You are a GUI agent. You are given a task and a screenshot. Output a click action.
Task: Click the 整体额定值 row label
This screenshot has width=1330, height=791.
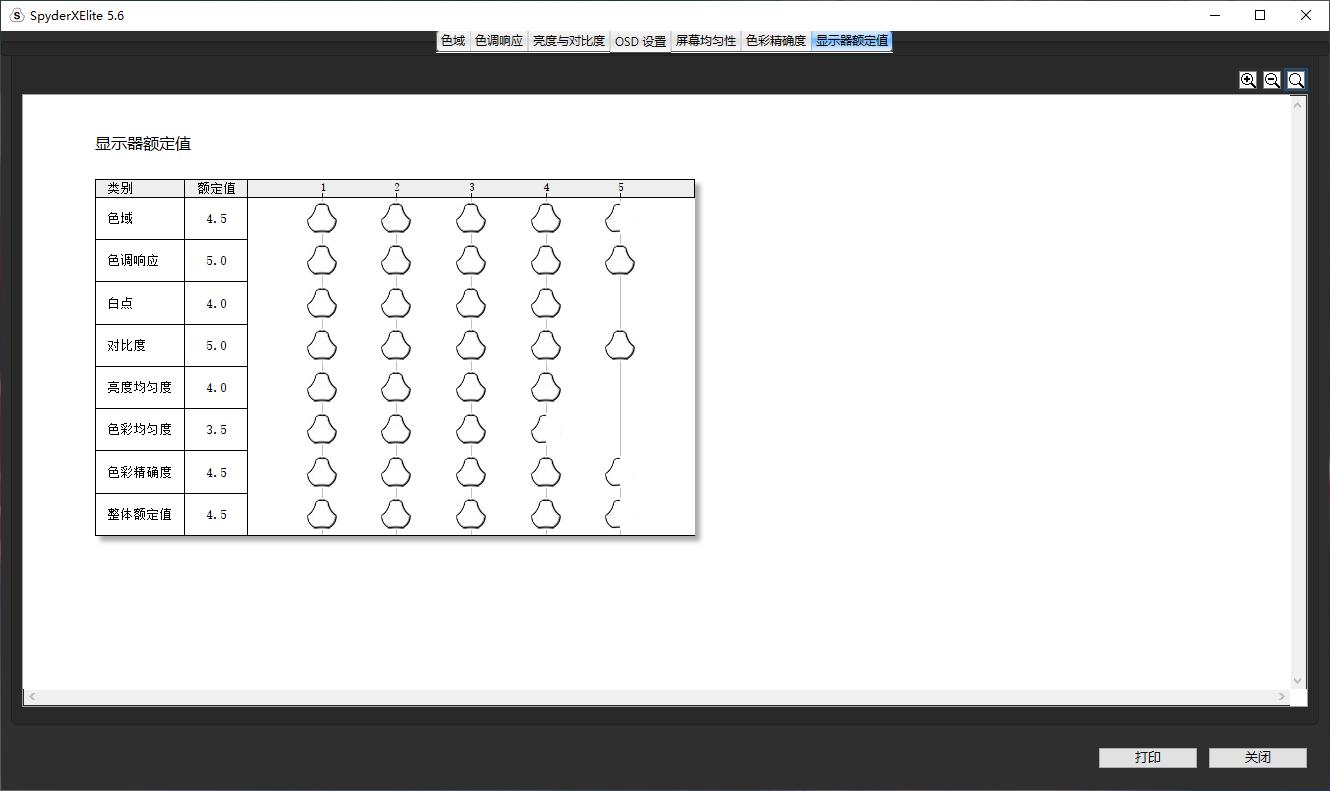pyautogui.click(x=140, y=514)
